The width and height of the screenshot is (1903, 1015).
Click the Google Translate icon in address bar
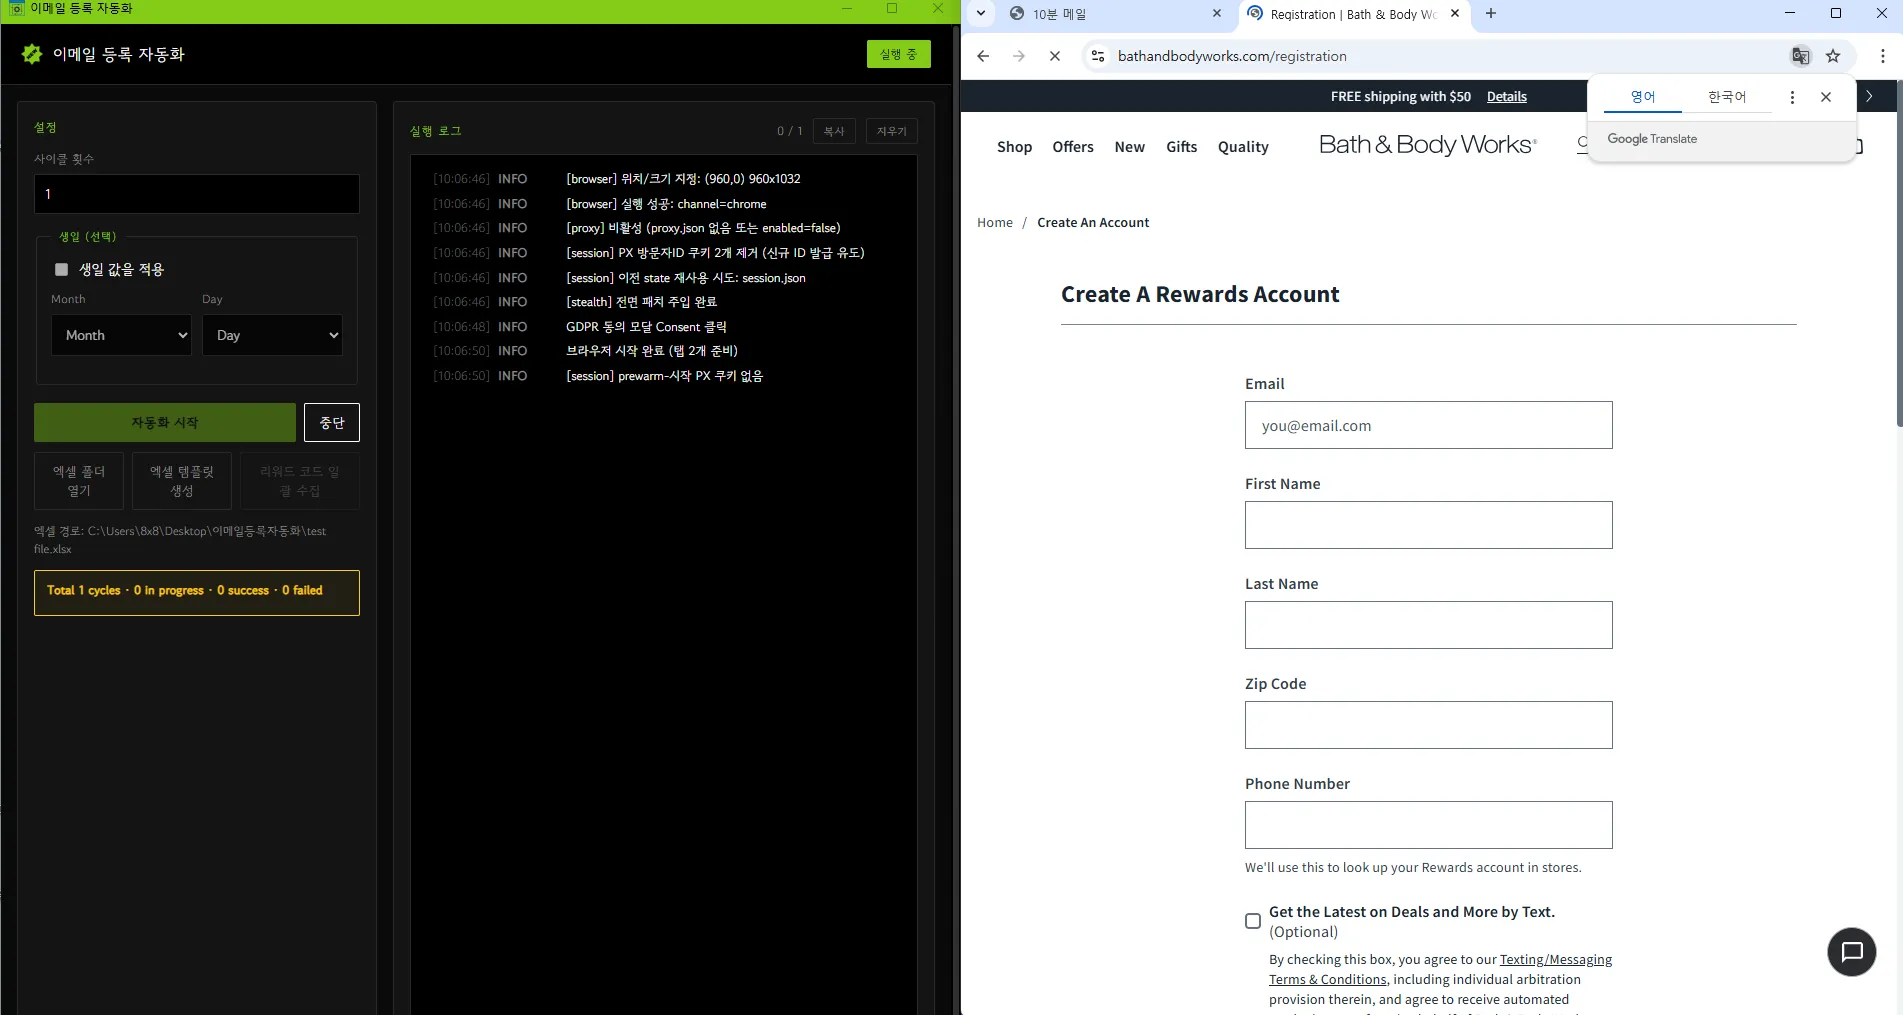tap(1800, 56)
